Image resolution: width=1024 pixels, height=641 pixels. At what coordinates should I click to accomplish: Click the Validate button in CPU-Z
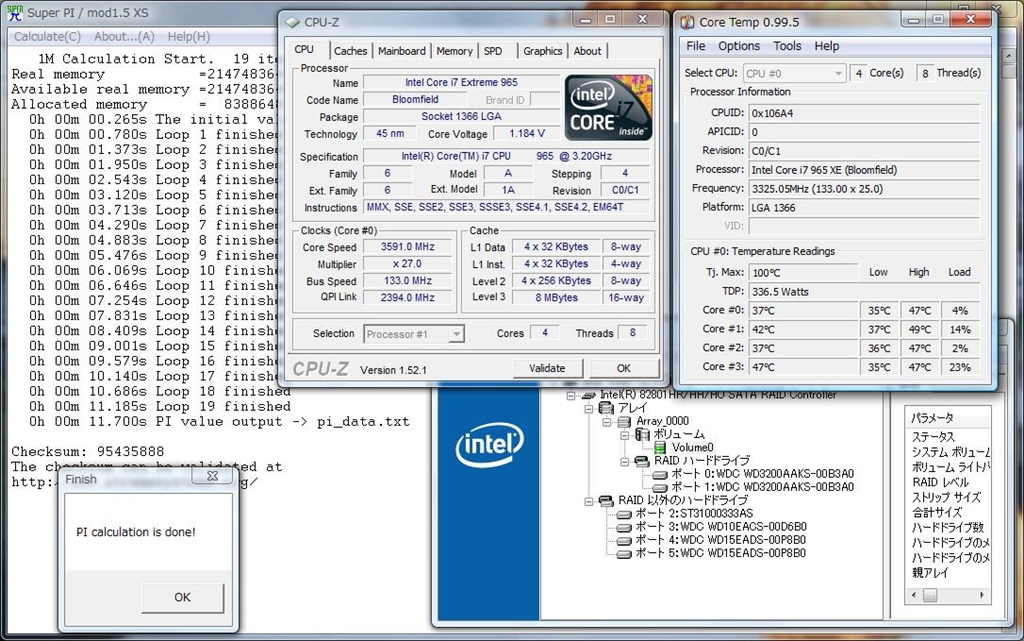click(547, 368)
